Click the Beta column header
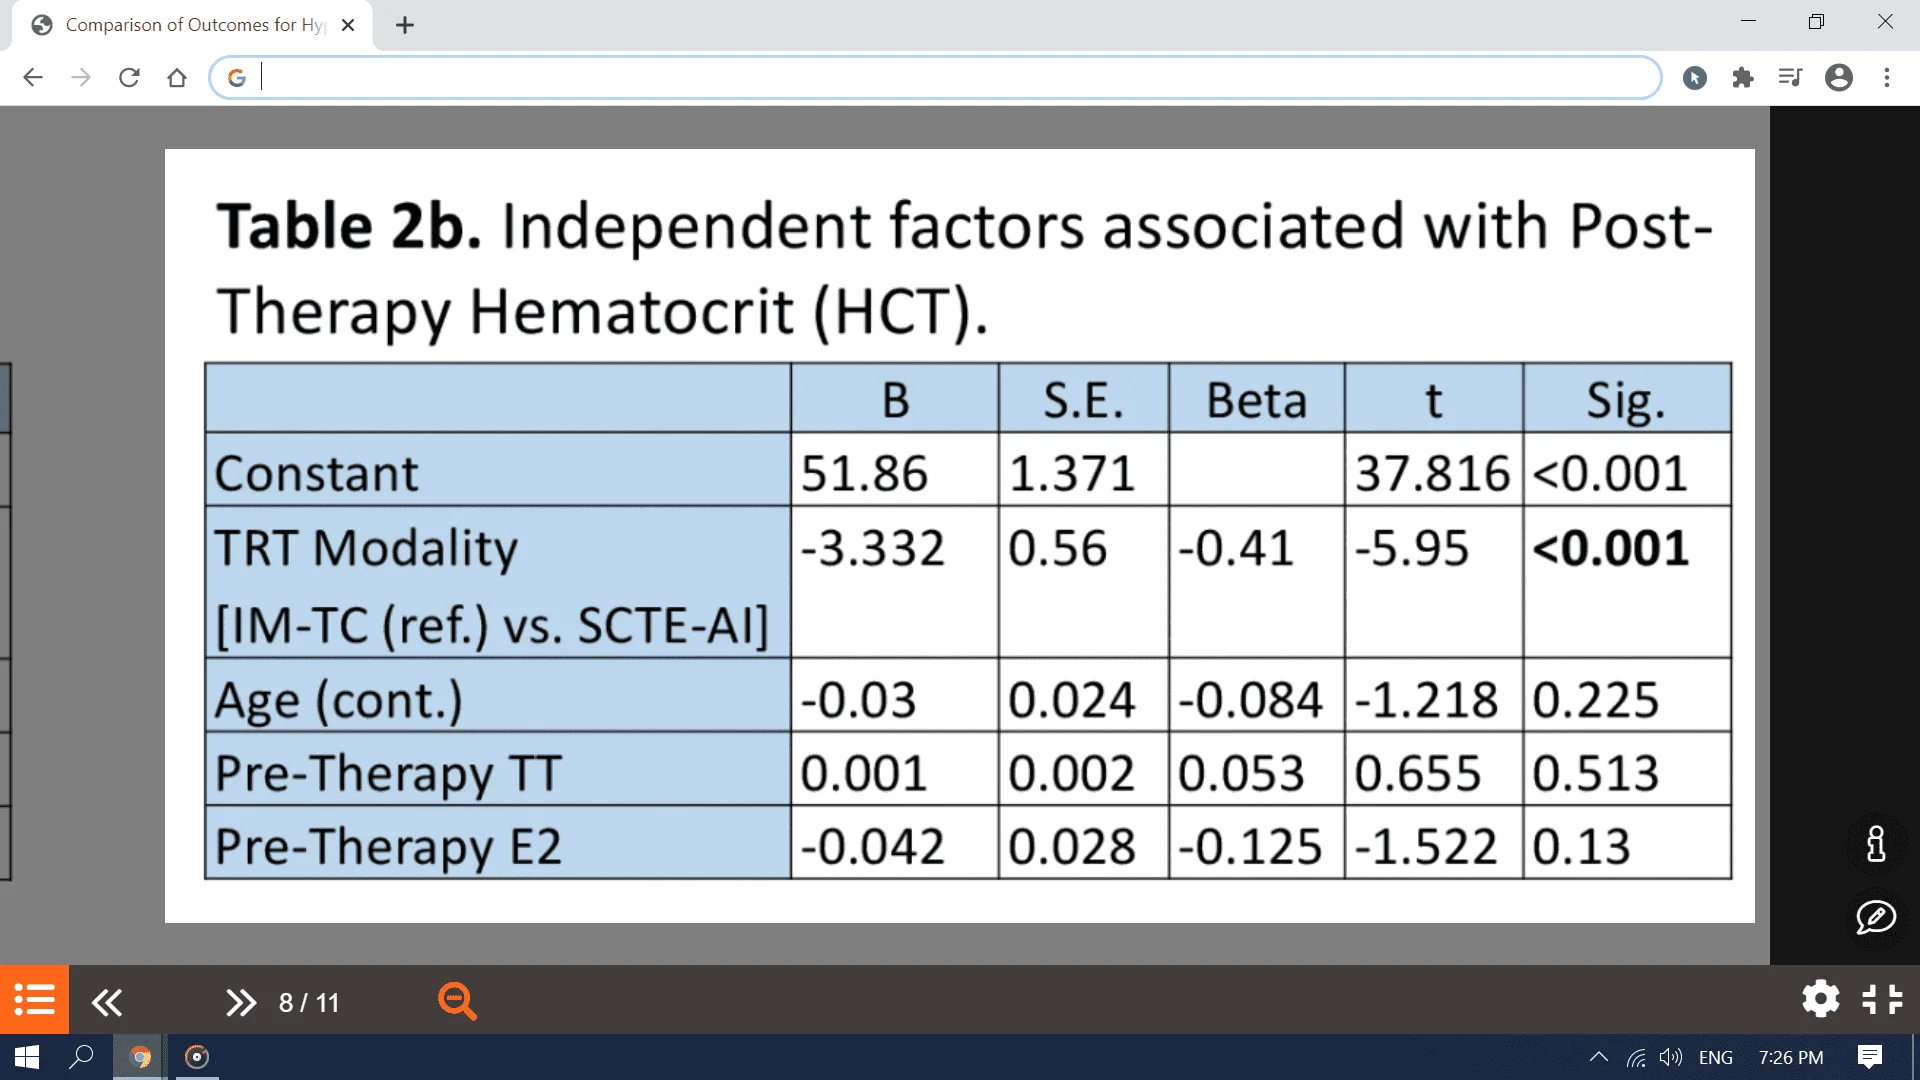 (1256, 400)
